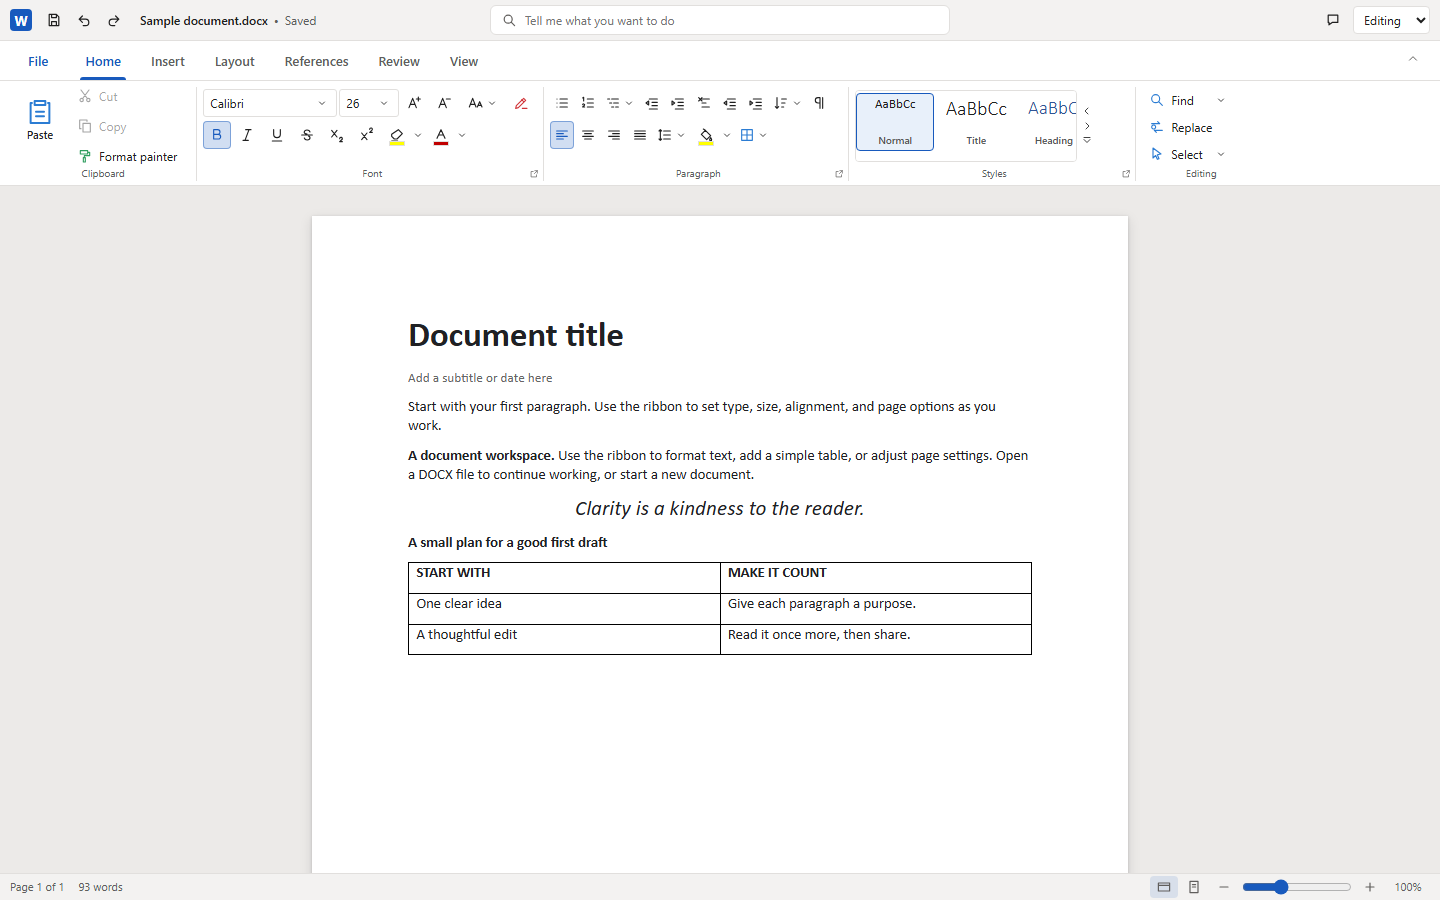Redo the last action

point(114,20)
